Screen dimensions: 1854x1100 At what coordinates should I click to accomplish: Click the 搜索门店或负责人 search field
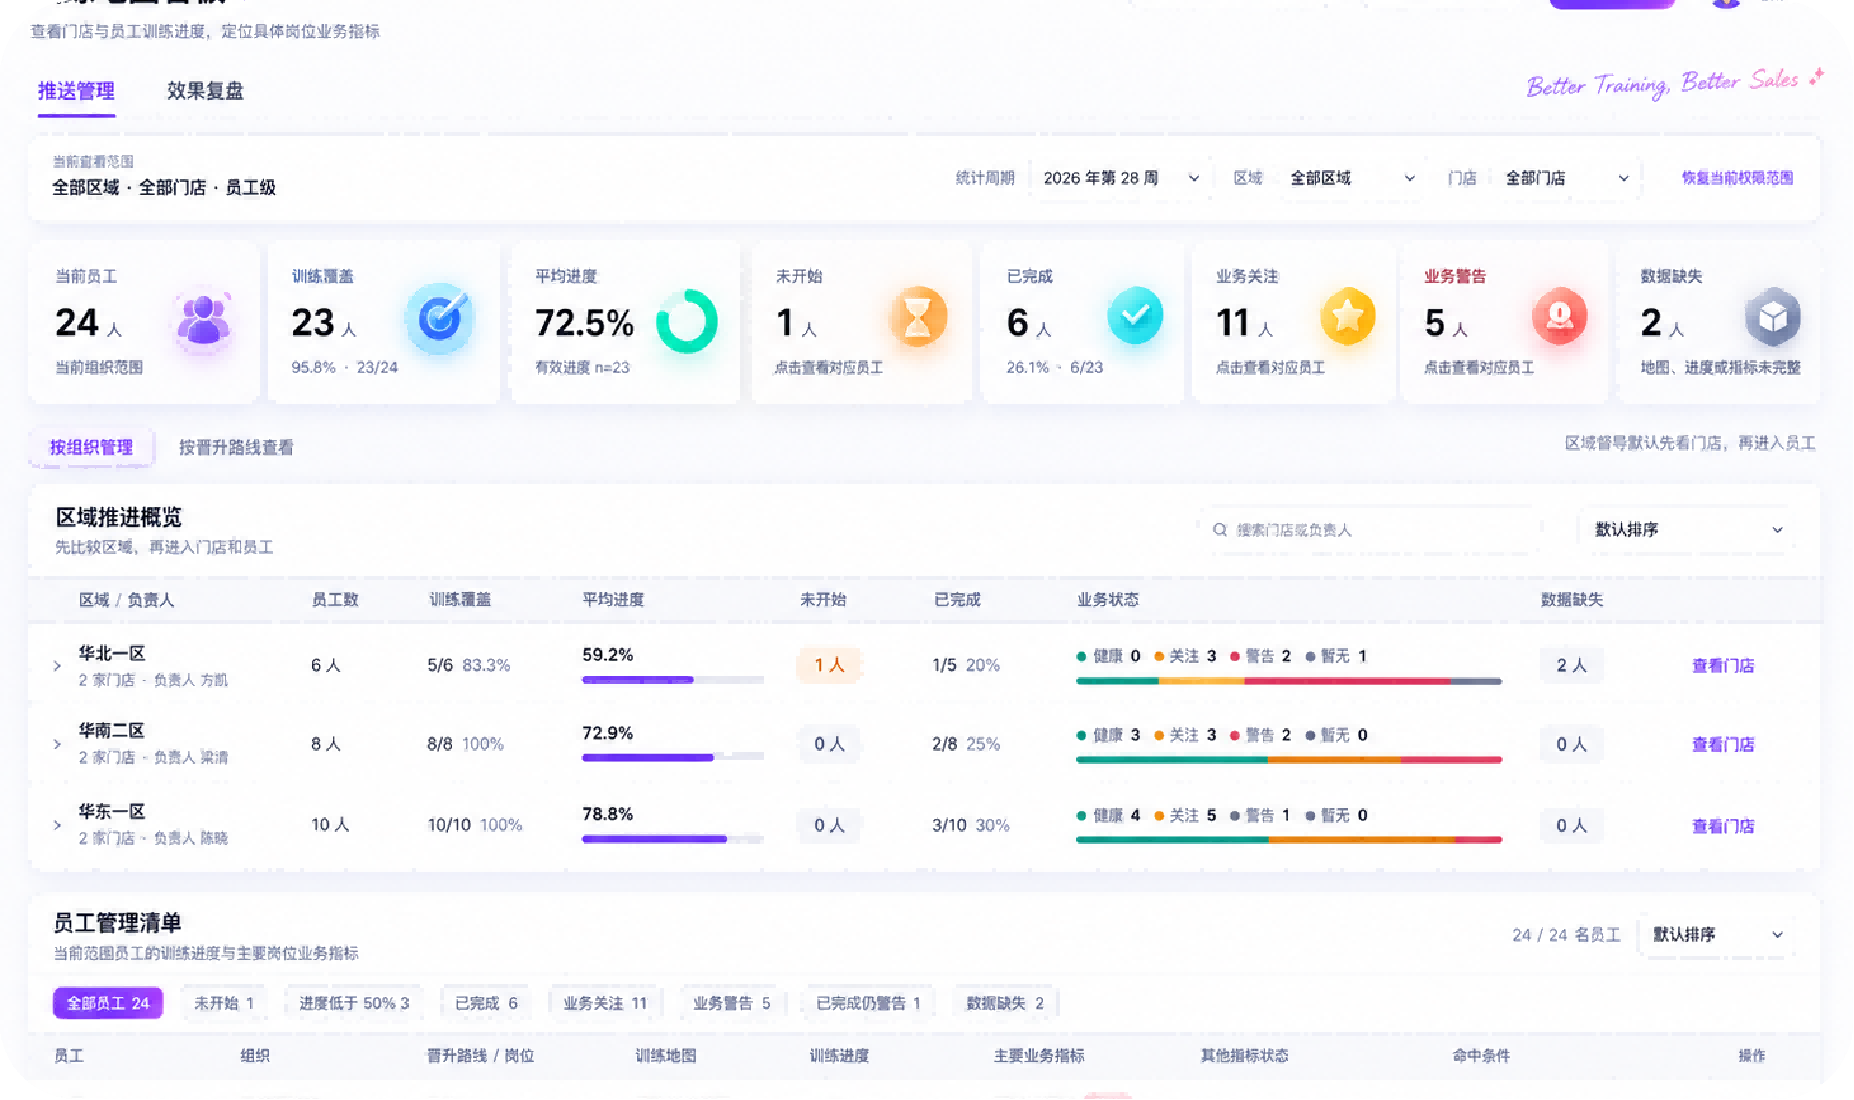click(x=1370, y=530)
